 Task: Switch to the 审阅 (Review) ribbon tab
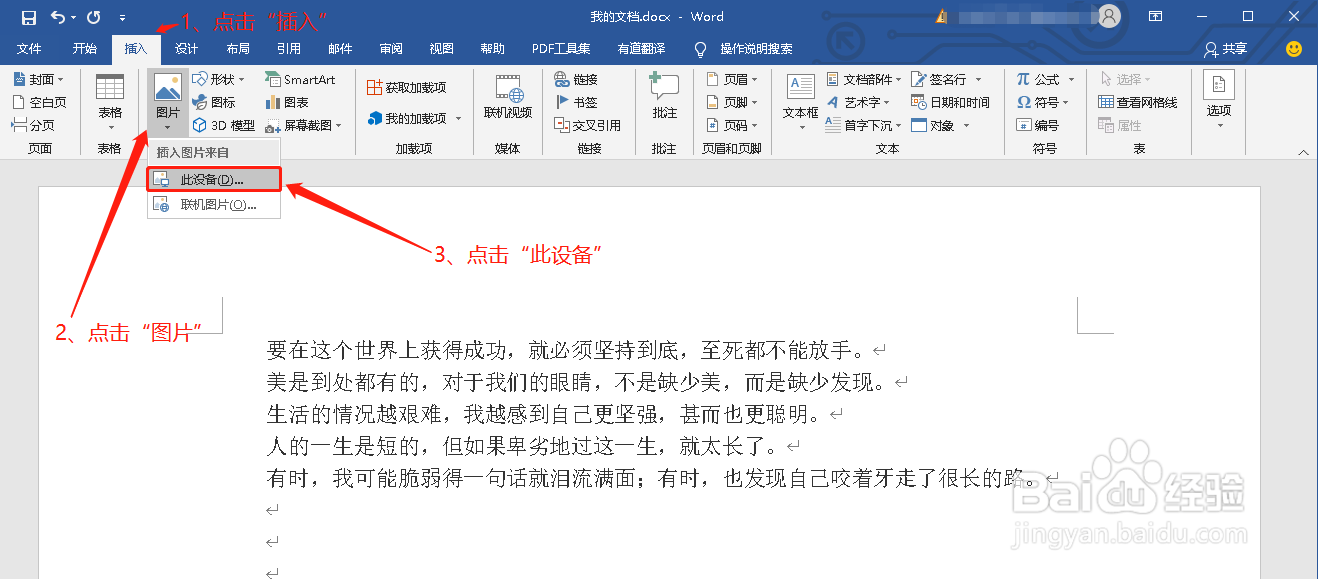click(x=390, y=47)
